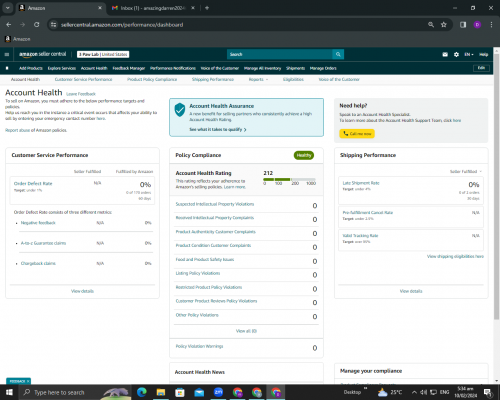Viewport: 500px width, 400px height.
Task: Open See what it takes to qualify
Action: click(x=218, y=129)
